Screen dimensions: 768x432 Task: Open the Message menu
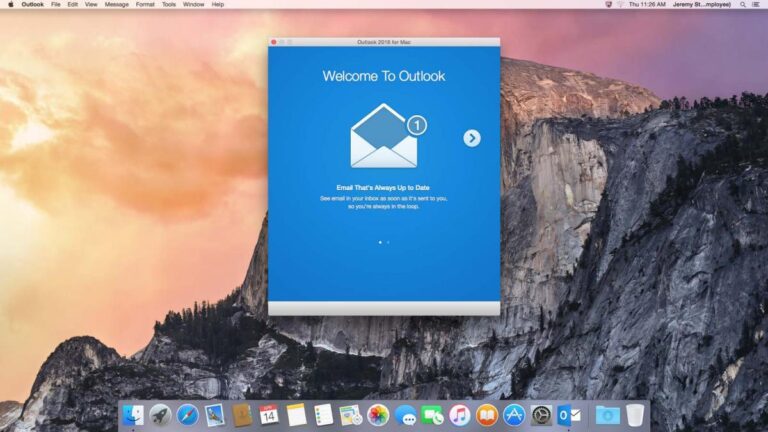pos(117,4)
